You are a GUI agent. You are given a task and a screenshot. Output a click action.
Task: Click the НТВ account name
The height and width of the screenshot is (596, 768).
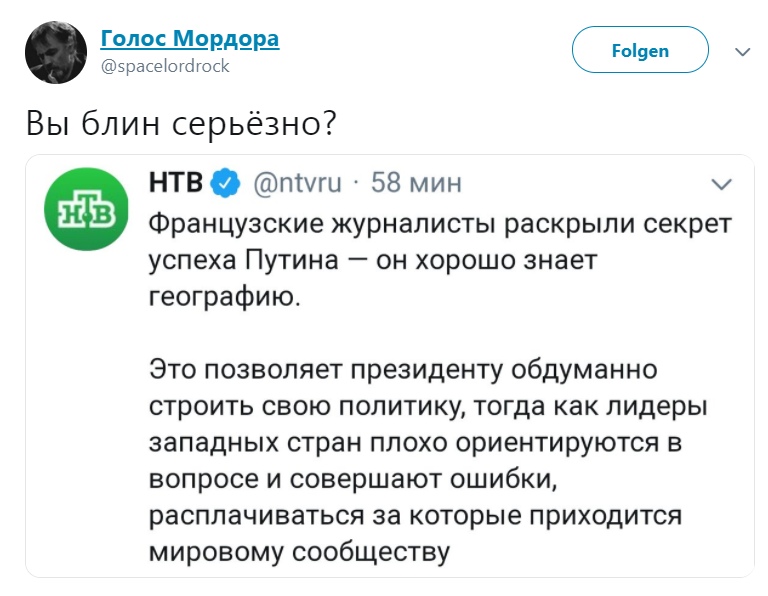pyautogui.click(x=176, y=183)
